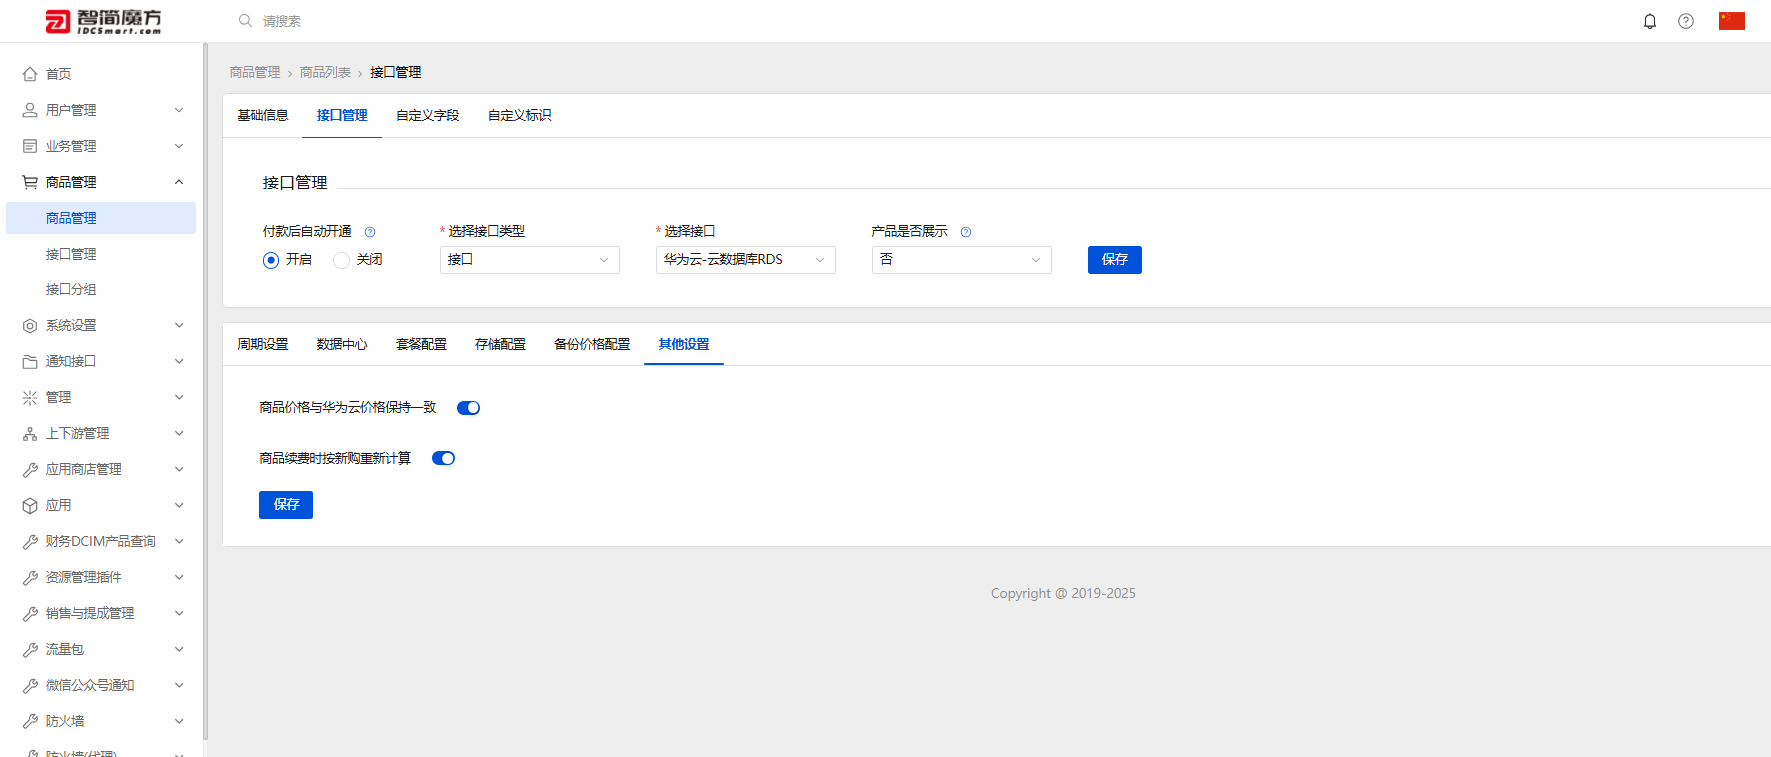Expand 应用商店管理 menu chevron
The height and width of the screenshot is (757, 1771).
pyautogui.click(x=179, y=469)
